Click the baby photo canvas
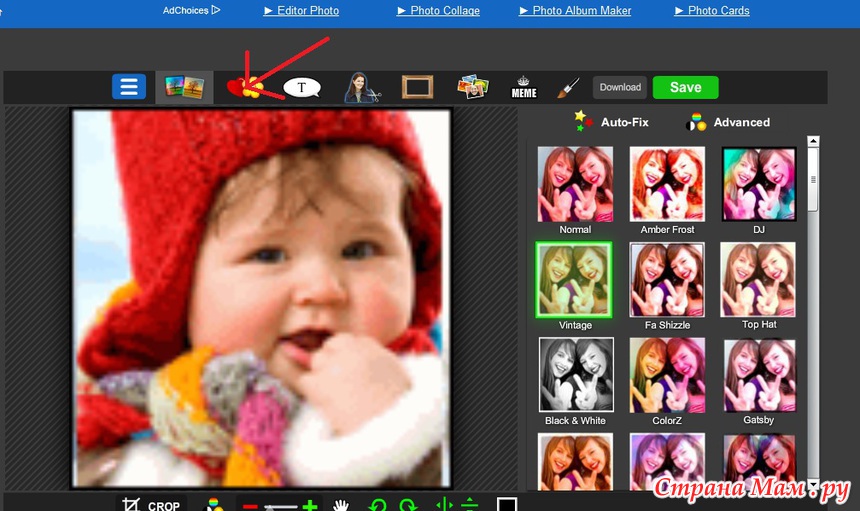The width and height of the screenshot is (860, 511). [262, 298]
